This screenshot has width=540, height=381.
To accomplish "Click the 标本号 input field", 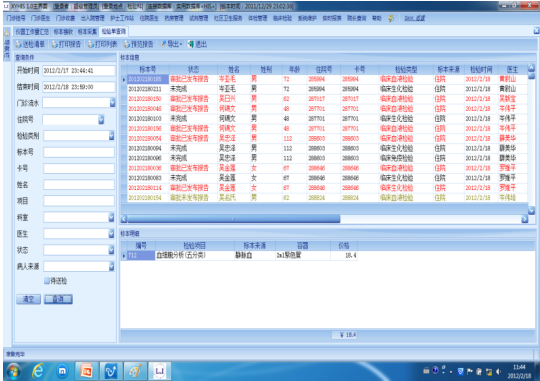I will tap(79, 152).
